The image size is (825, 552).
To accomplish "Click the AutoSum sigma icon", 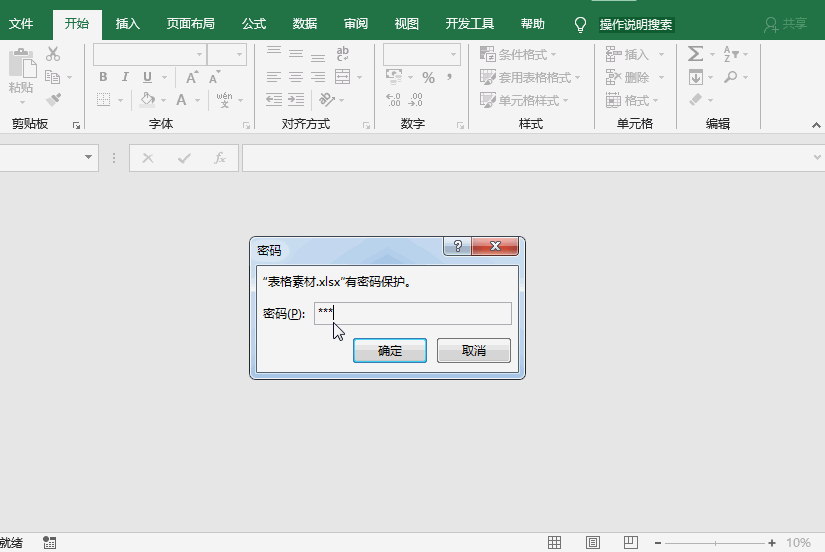I will [x=695, y=54].
